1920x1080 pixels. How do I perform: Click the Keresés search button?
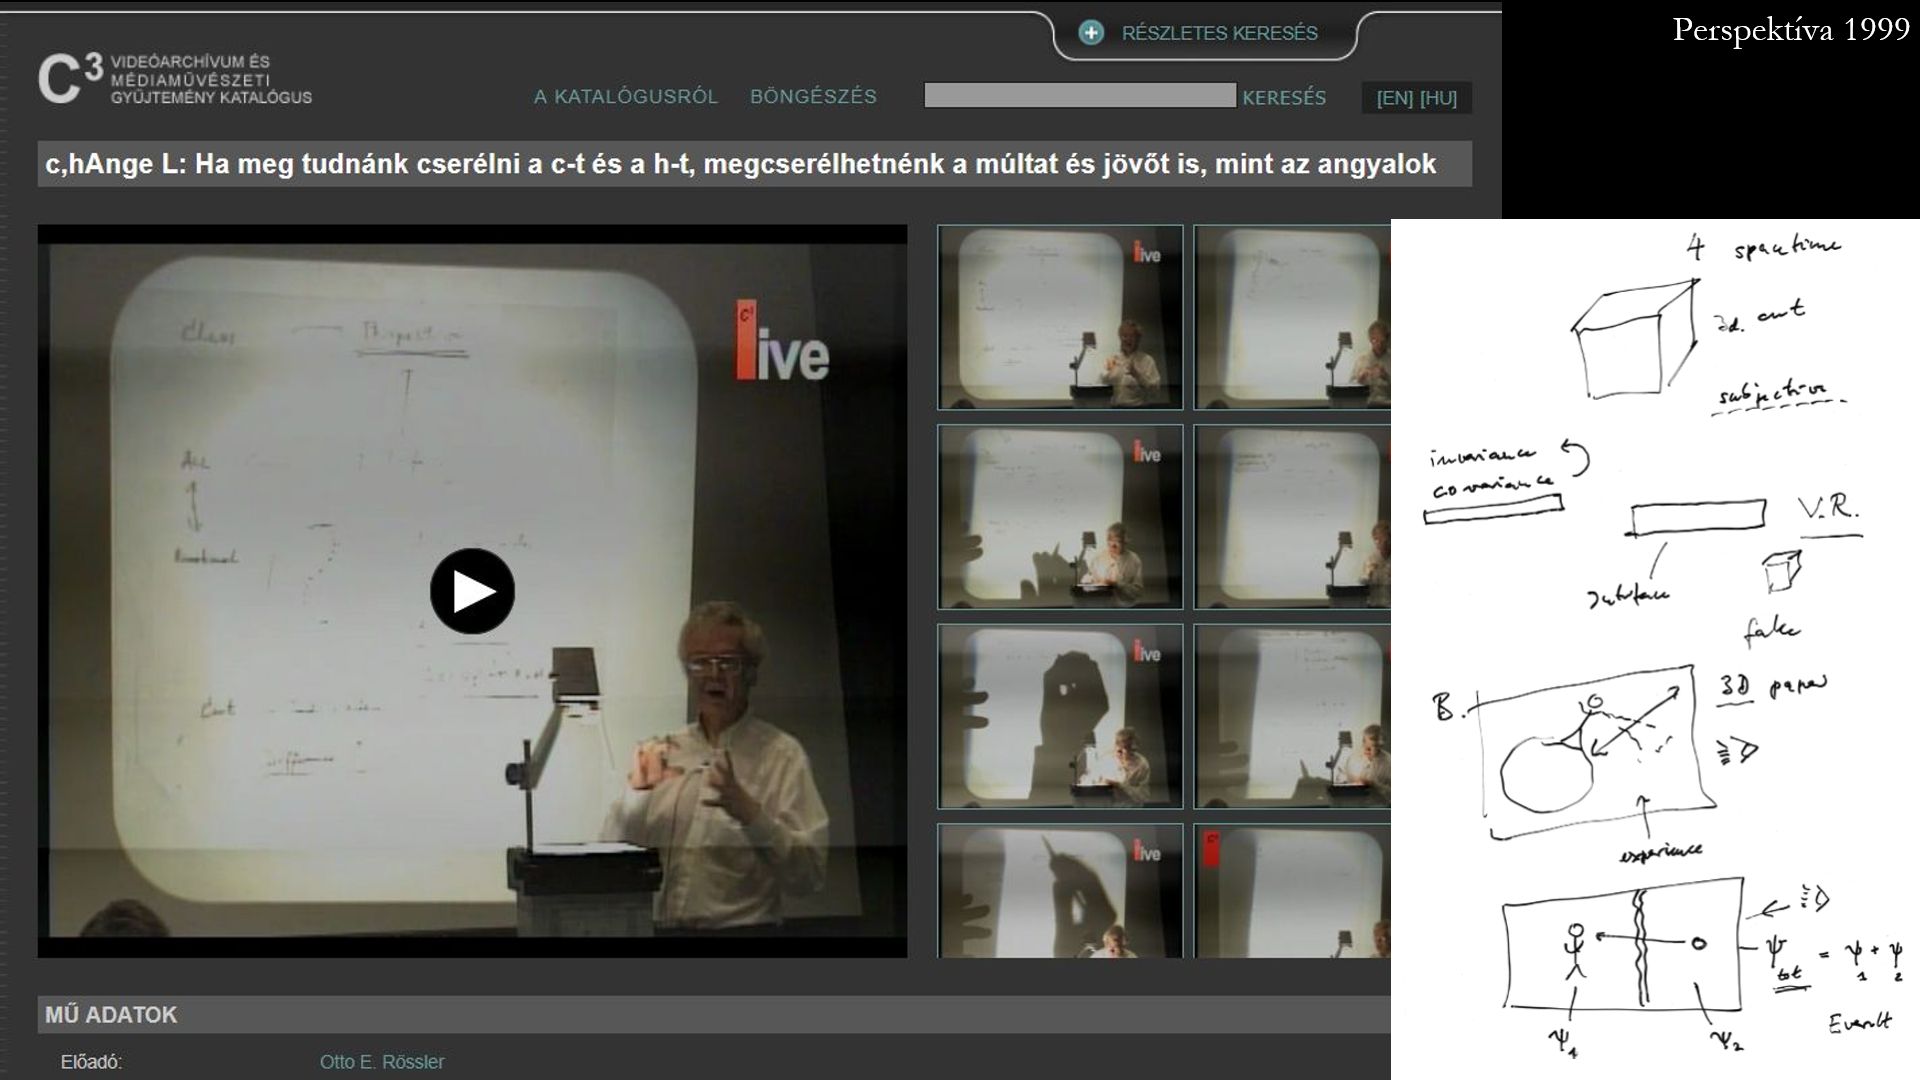point(1284,97)
